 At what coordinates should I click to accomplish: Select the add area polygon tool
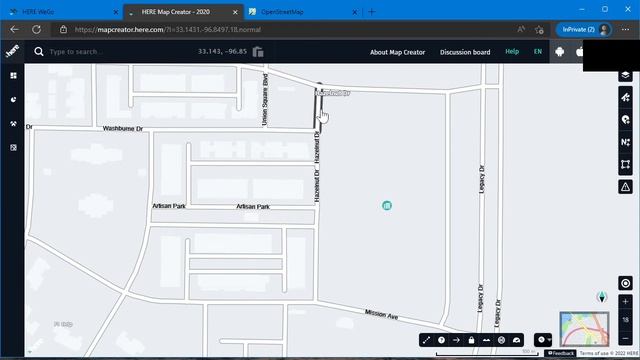pos(625,164)
